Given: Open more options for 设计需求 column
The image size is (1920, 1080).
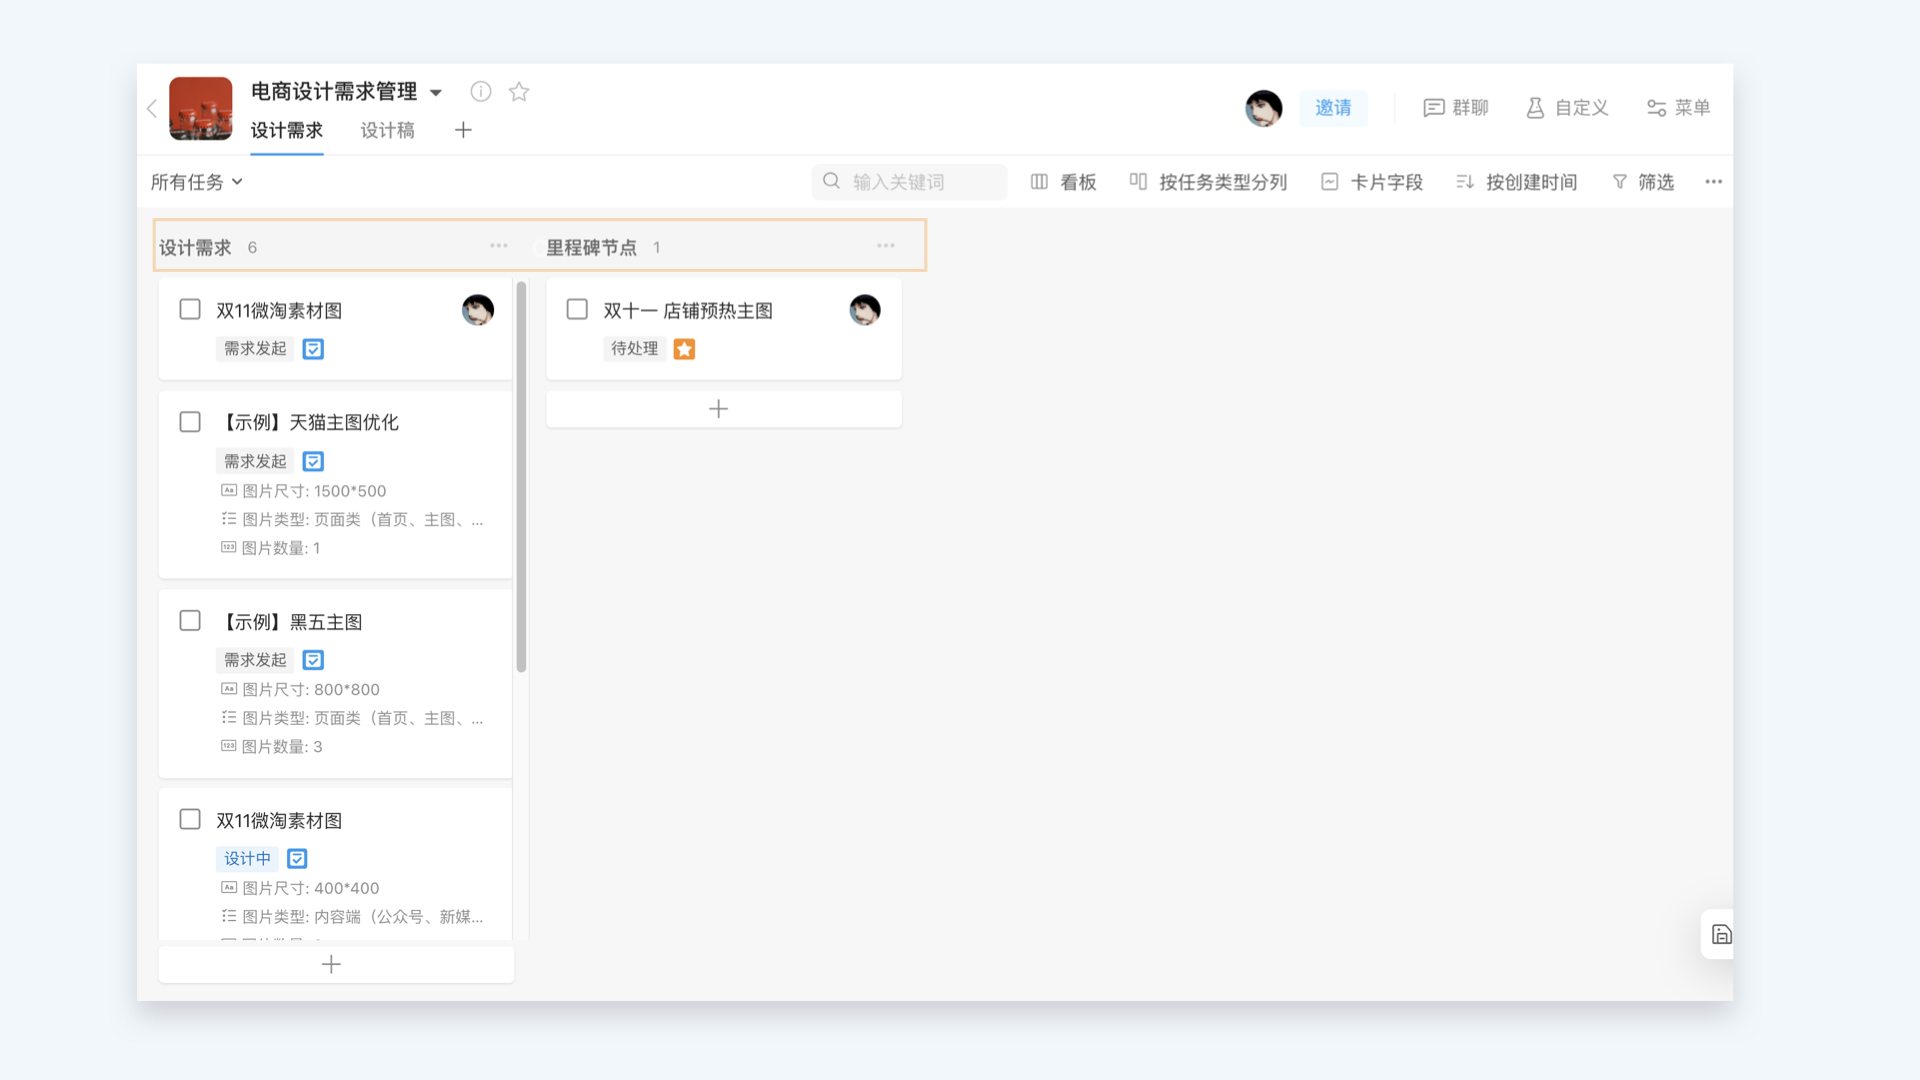Looking at the screenshot, I should click(499, 246).
